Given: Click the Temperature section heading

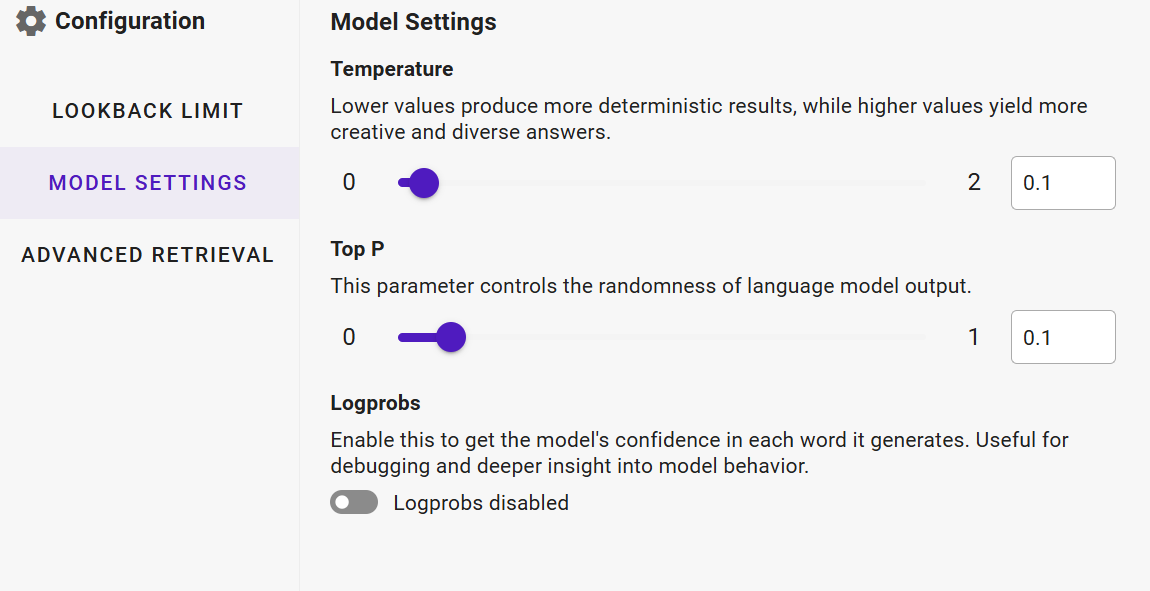Looking at the screenshot, I should coord(392,69).
